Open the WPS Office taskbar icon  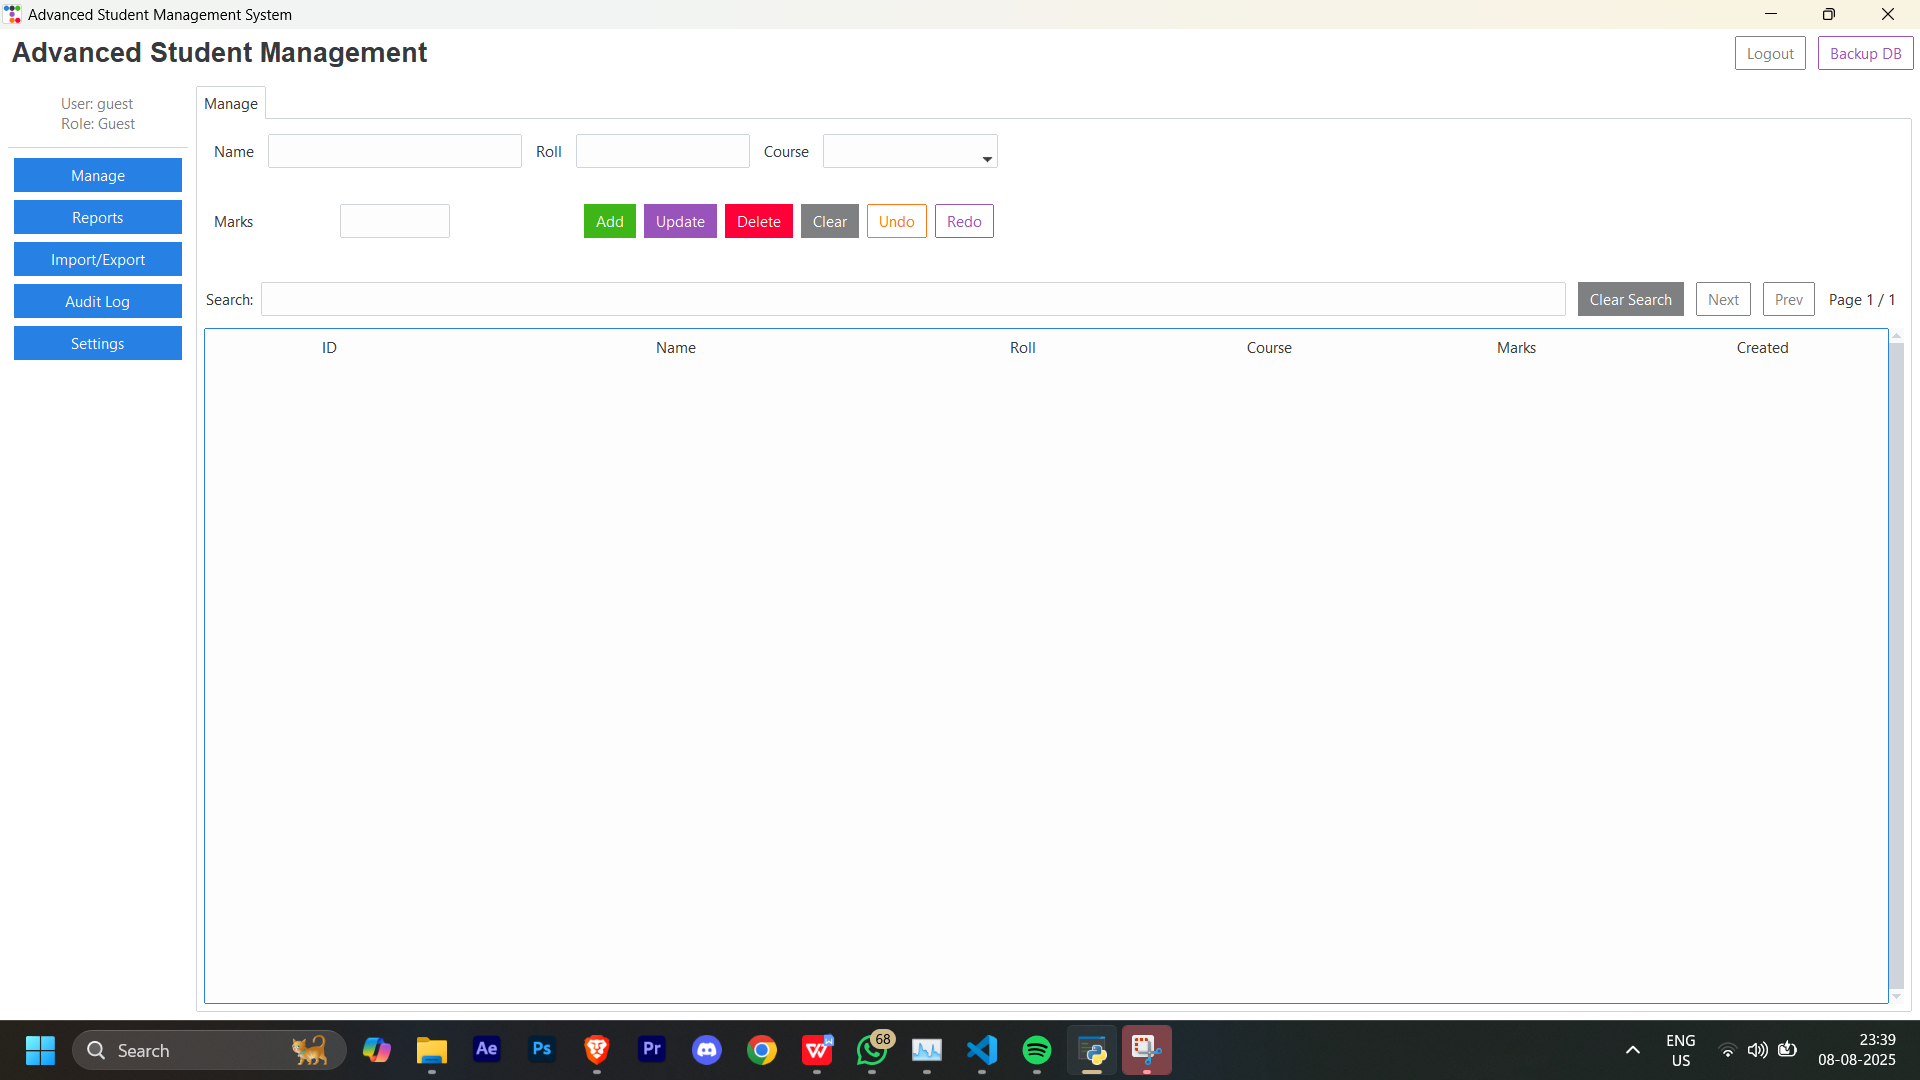pyautogui.click(x=817, y=1050)
